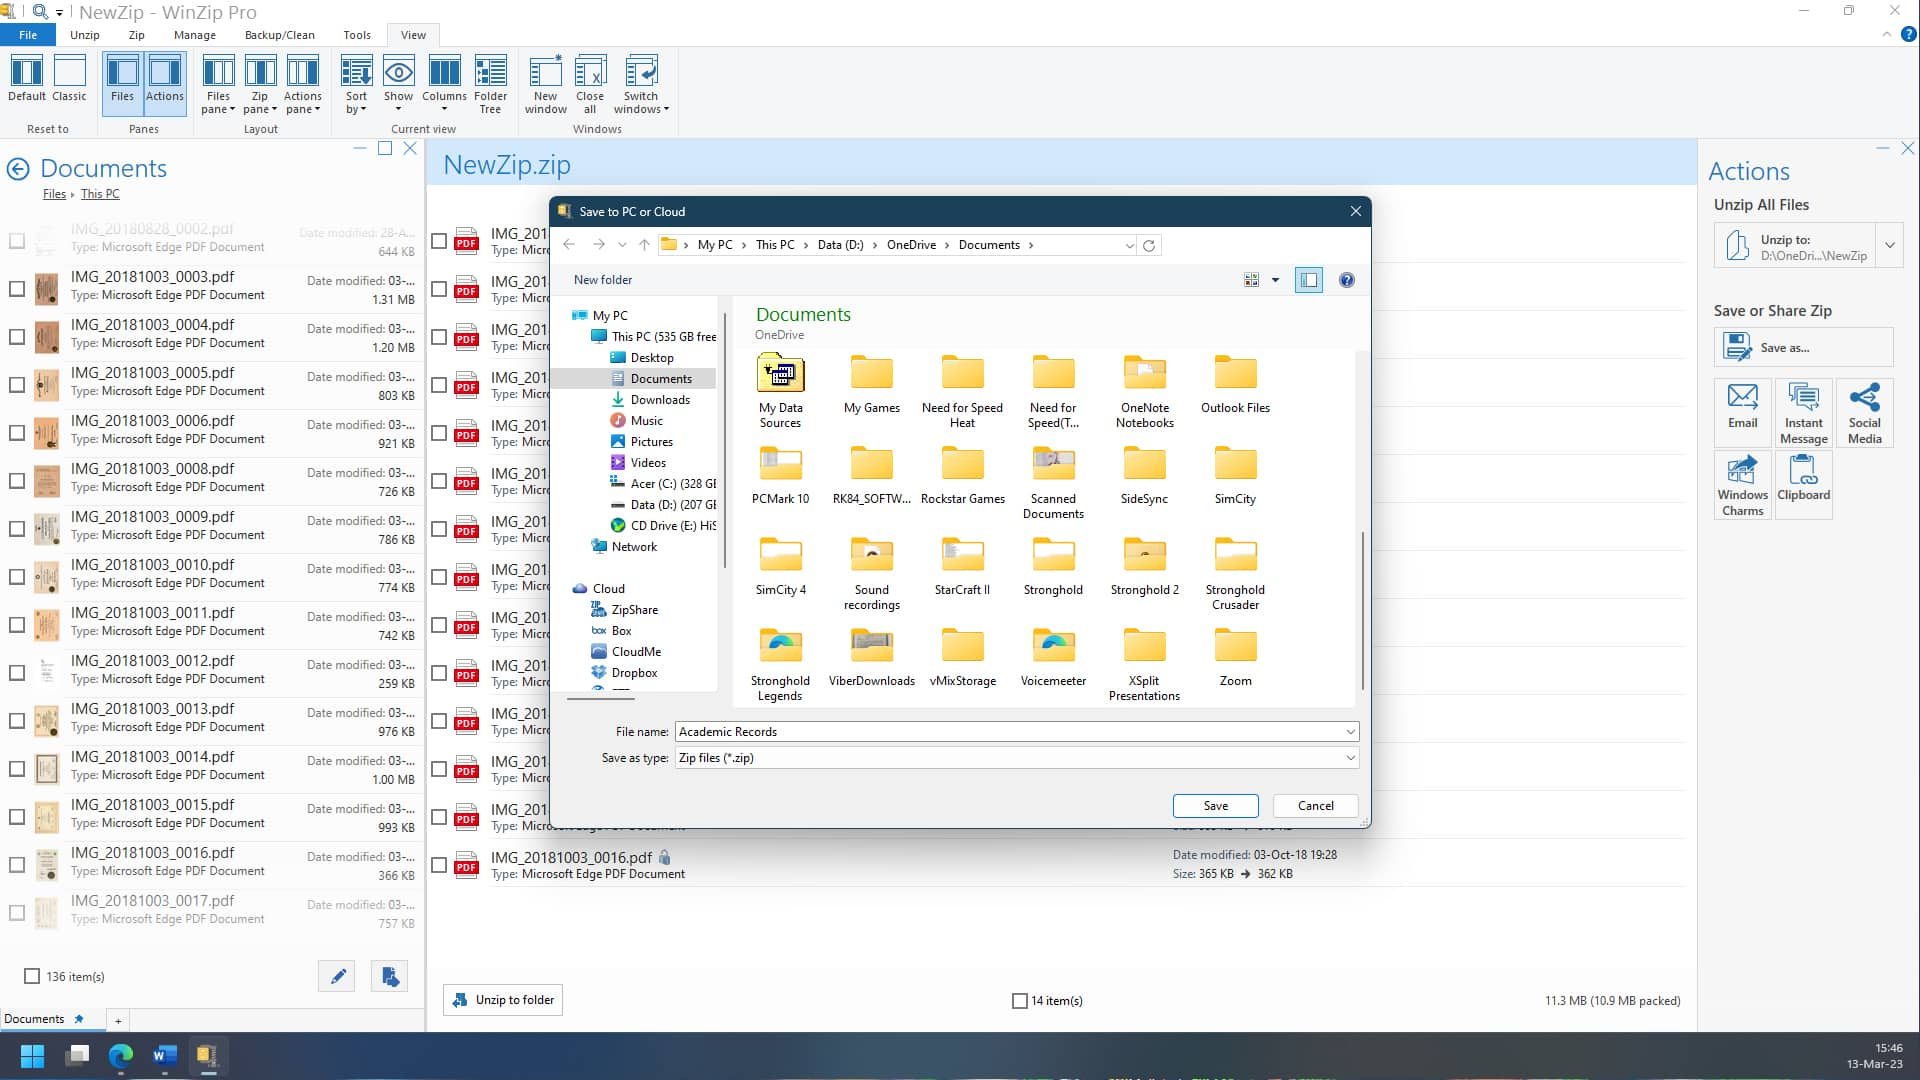Check the IMG_20181003_0010.pdf checkbox
Screen dimensions: 1920x1080
pyautogui.click(x=17, y=577)
